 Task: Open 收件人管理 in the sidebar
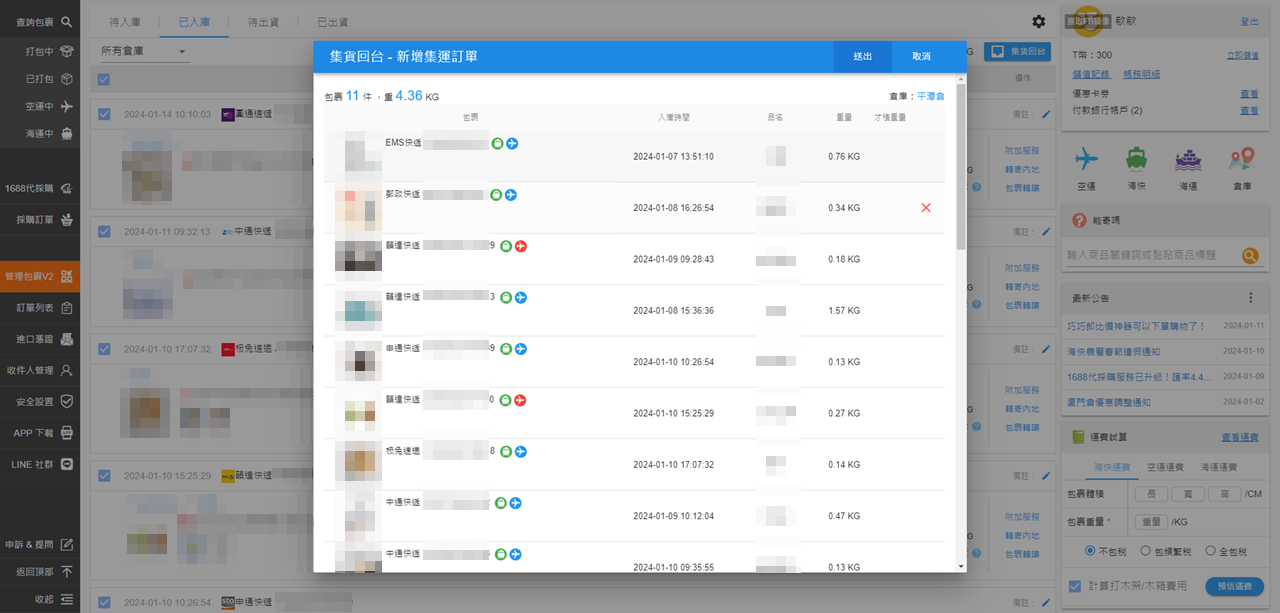tap(40, 370)
